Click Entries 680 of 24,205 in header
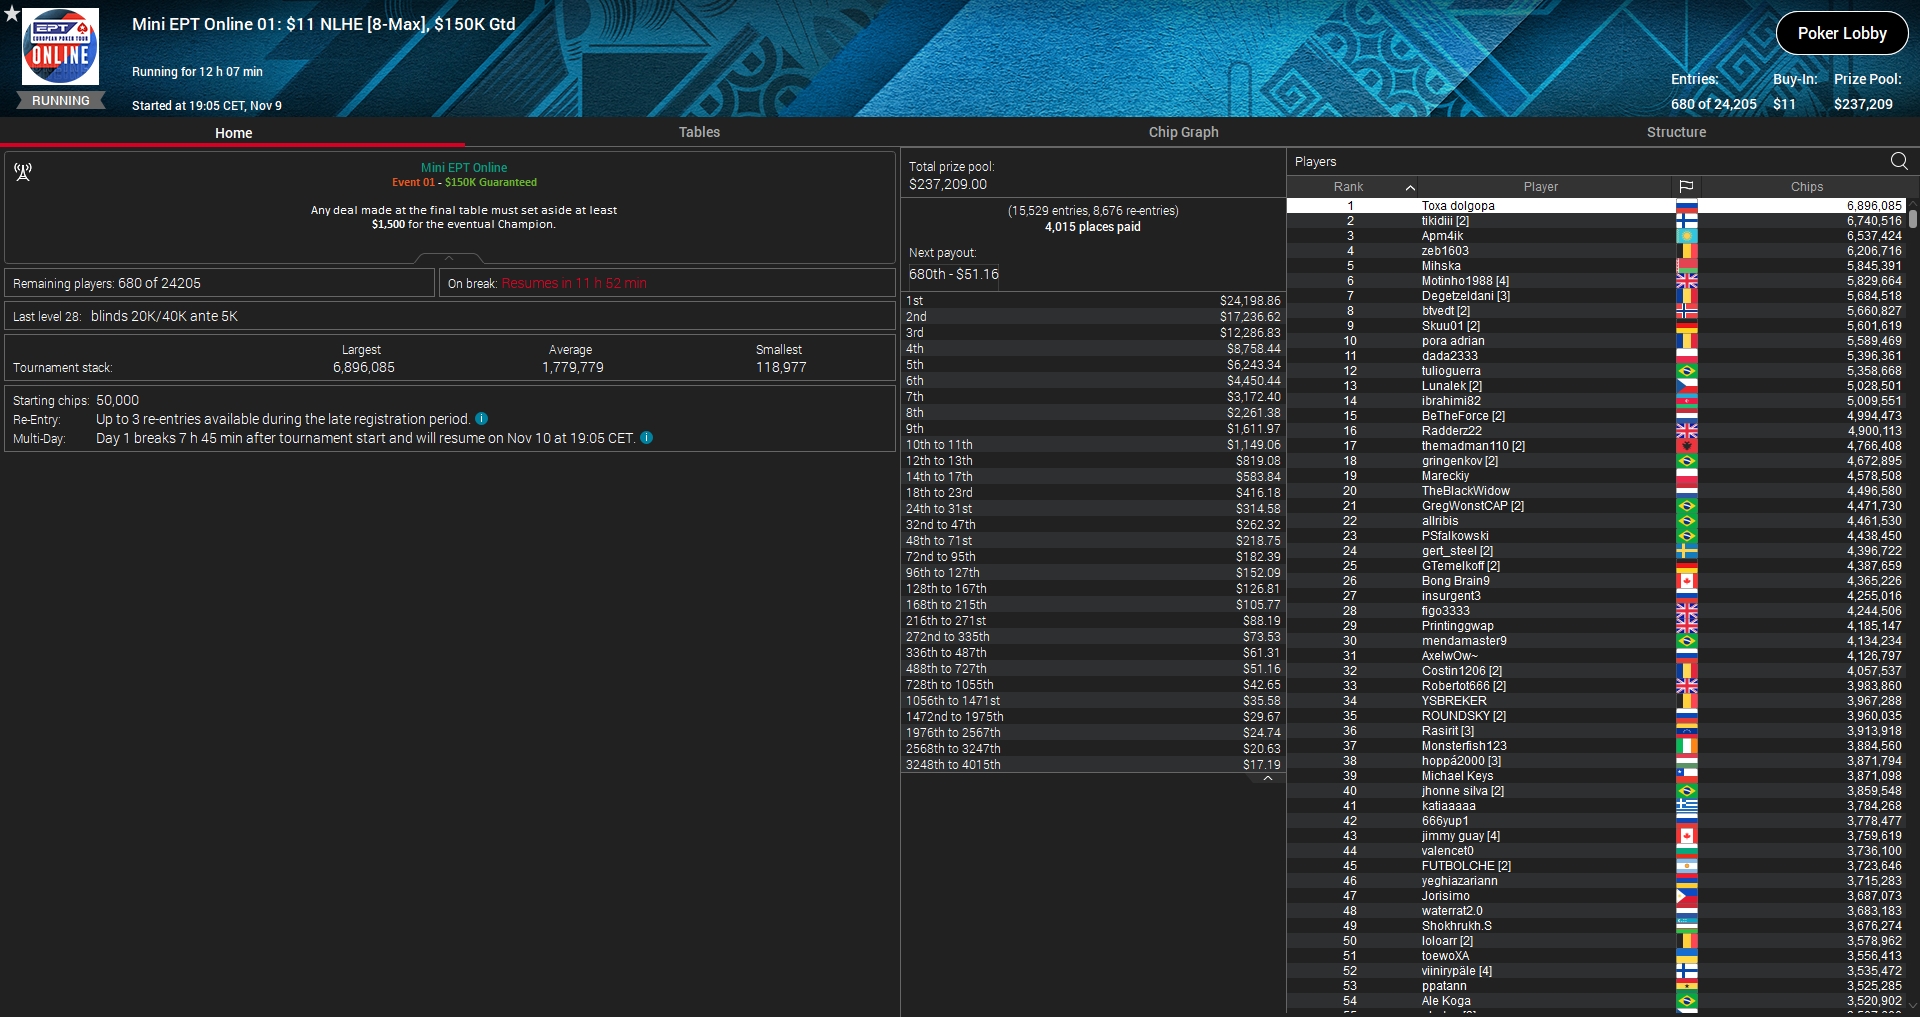Image resolution: width=1920 pixels, height=1017 pixels. click(1713, 104)
